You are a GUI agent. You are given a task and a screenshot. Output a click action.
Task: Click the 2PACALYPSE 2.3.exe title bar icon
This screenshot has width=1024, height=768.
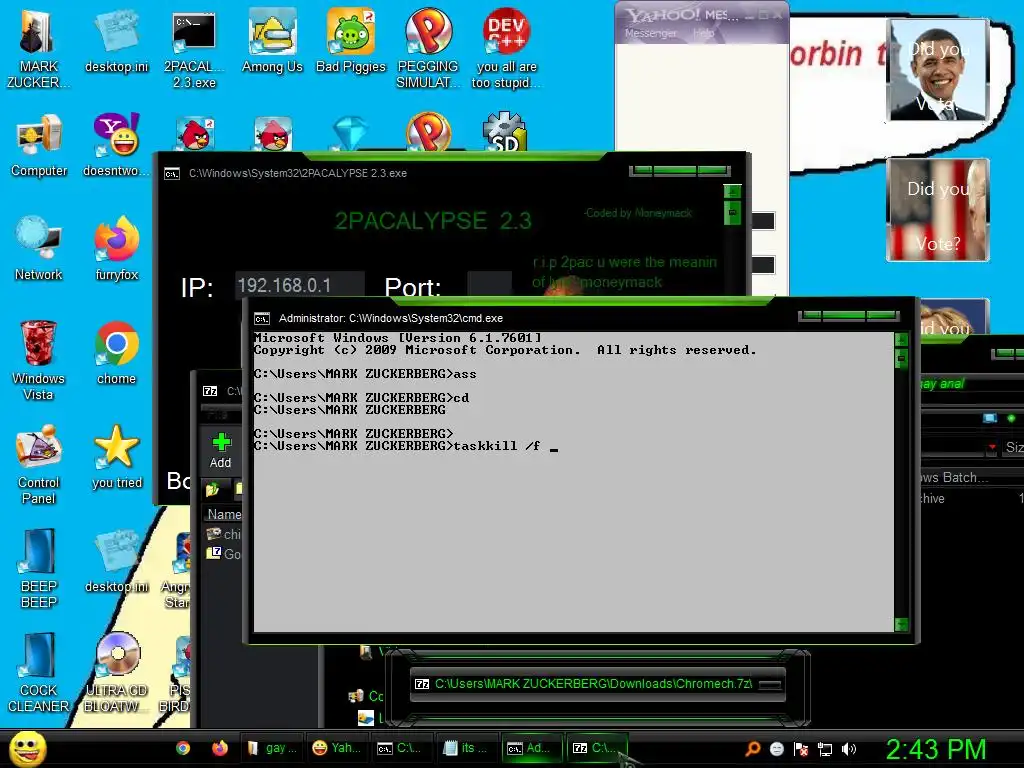click(x=172, y=174)
